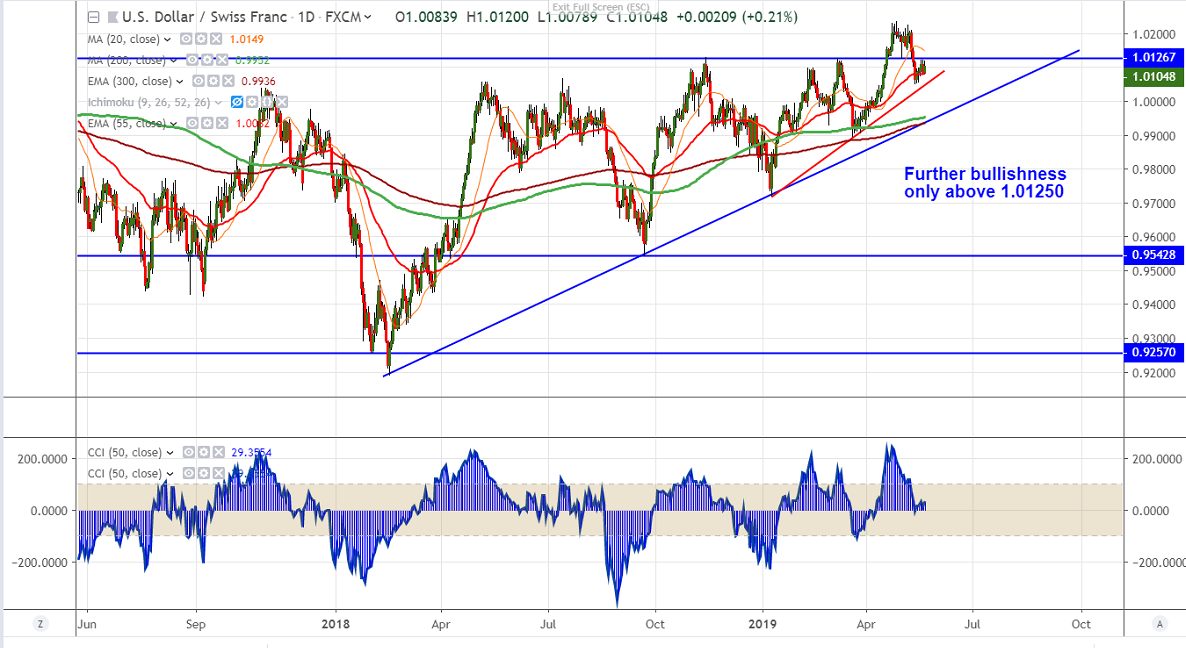The height and width of the screenshot is (648, 1186).
Task: Remove the MA (20, close) indicator
Action: [216, 39]
